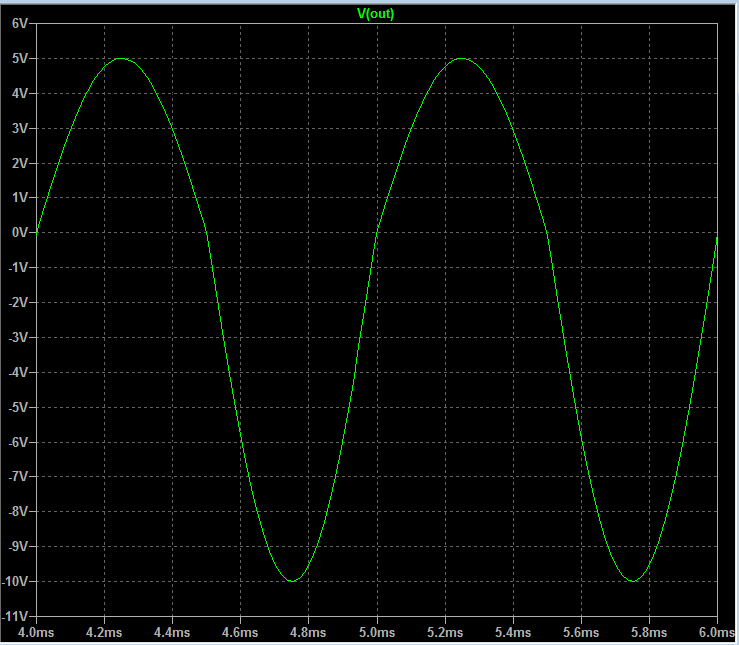
Task: Click the -4V vertical axis label
Action: [x=19, y=372]
